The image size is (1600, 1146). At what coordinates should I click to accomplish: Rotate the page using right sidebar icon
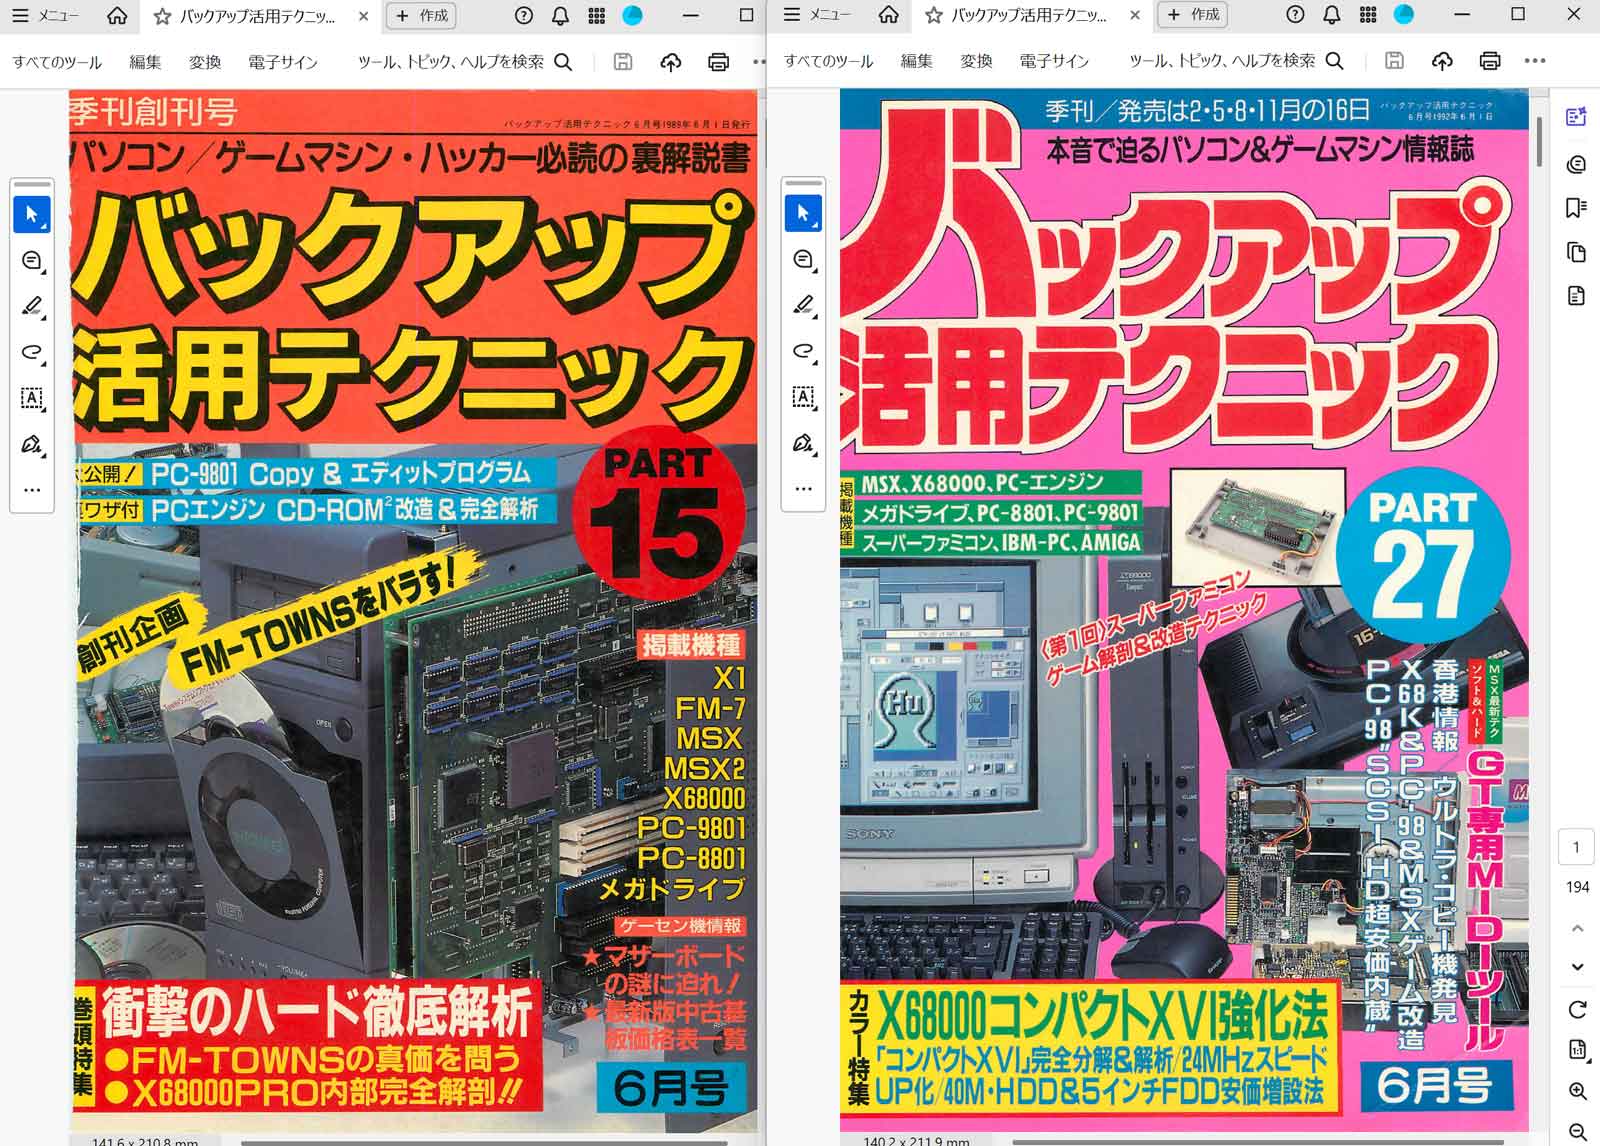coord(1577,1009)
